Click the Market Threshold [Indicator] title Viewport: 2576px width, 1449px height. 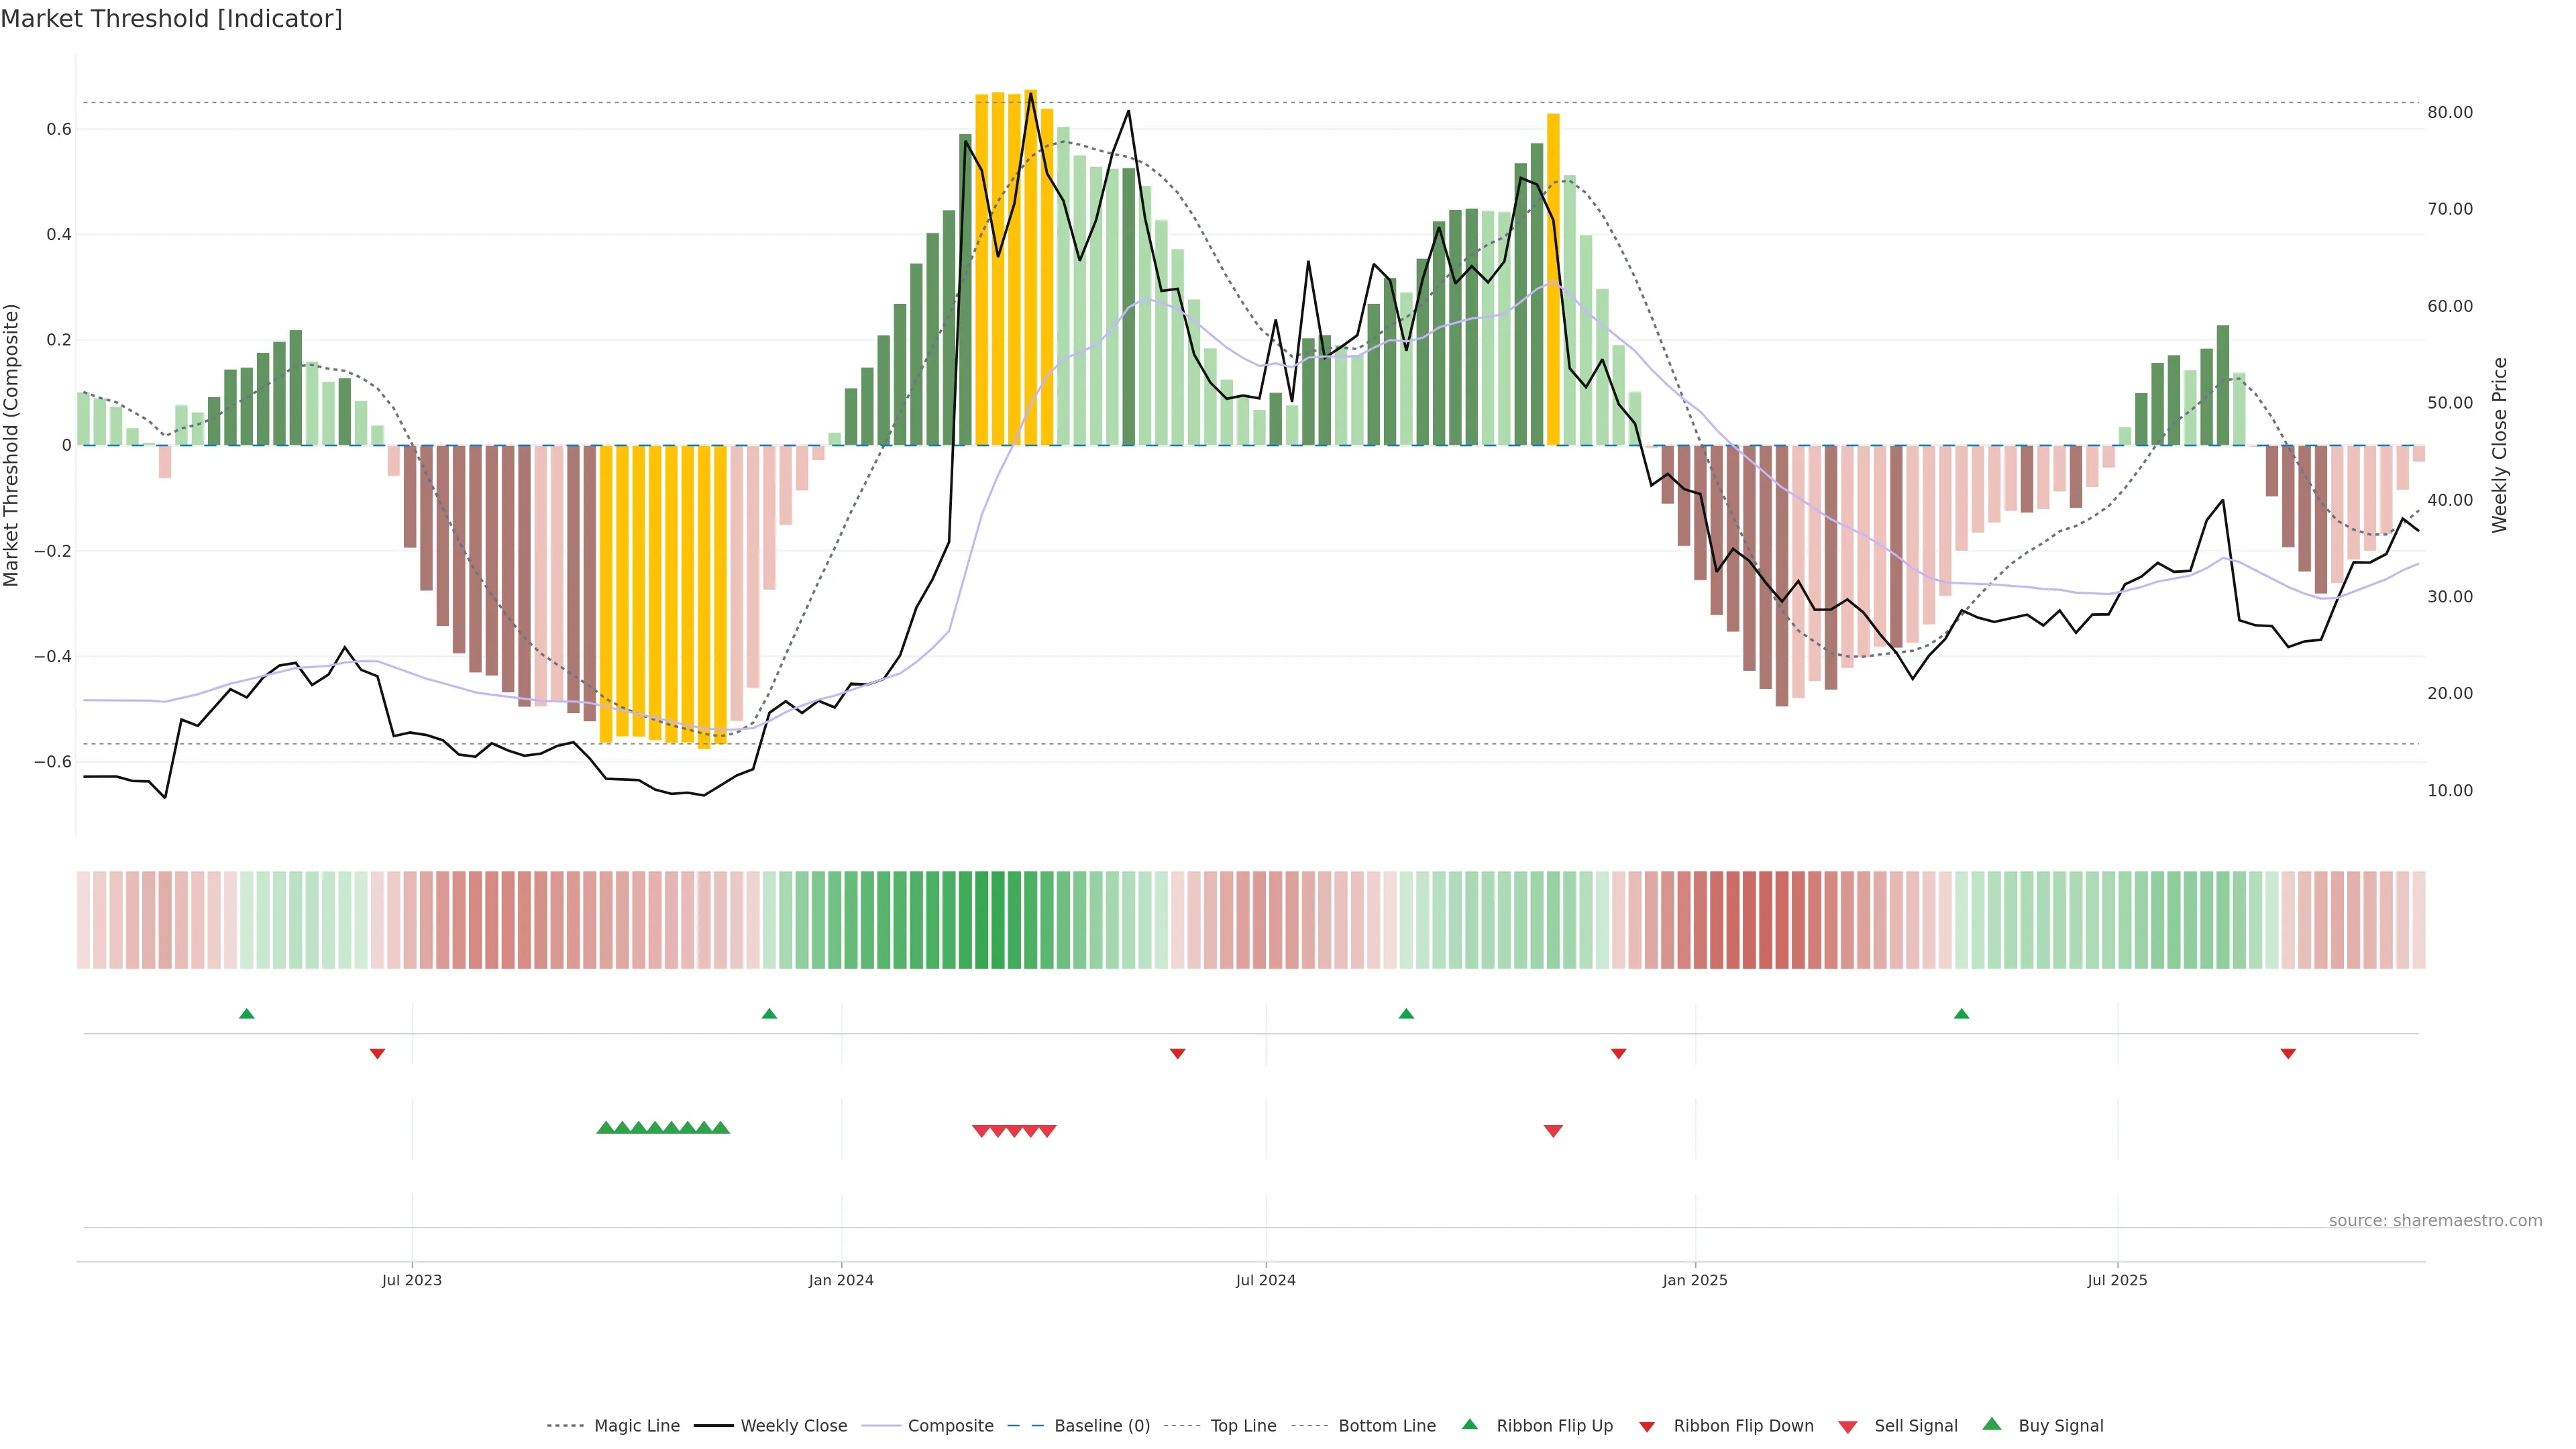click(x=171, y=19)
